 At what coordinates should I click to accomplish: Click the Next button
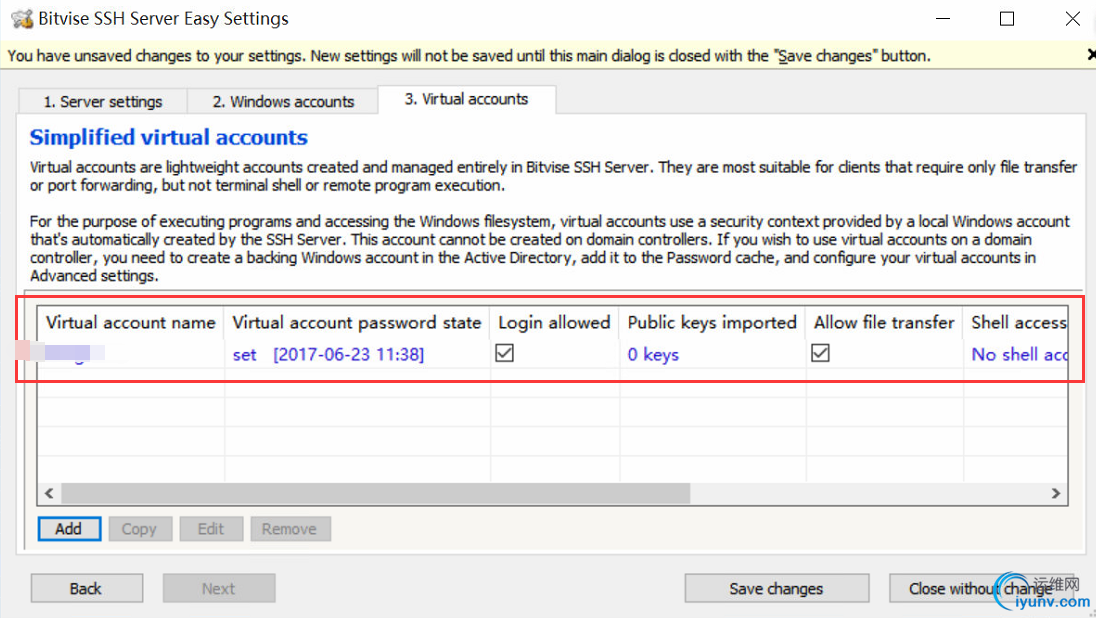tap(218, 589)
